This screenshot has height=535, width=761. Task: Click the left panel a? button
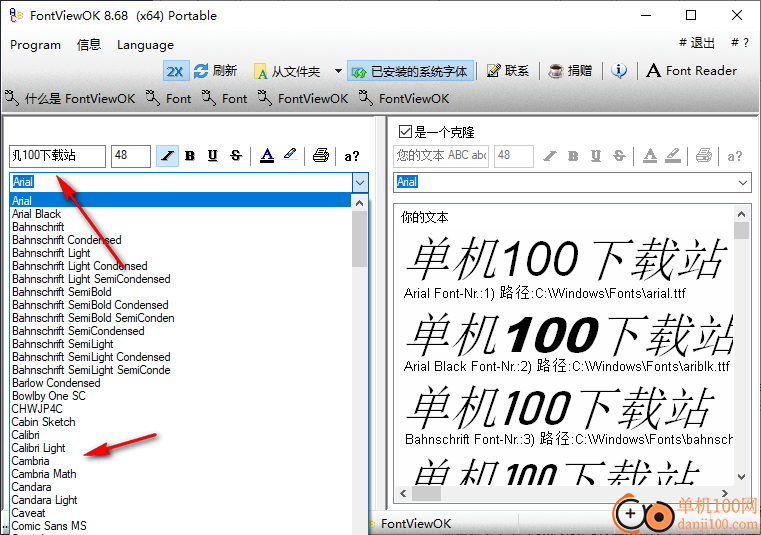tap(352, 156)
